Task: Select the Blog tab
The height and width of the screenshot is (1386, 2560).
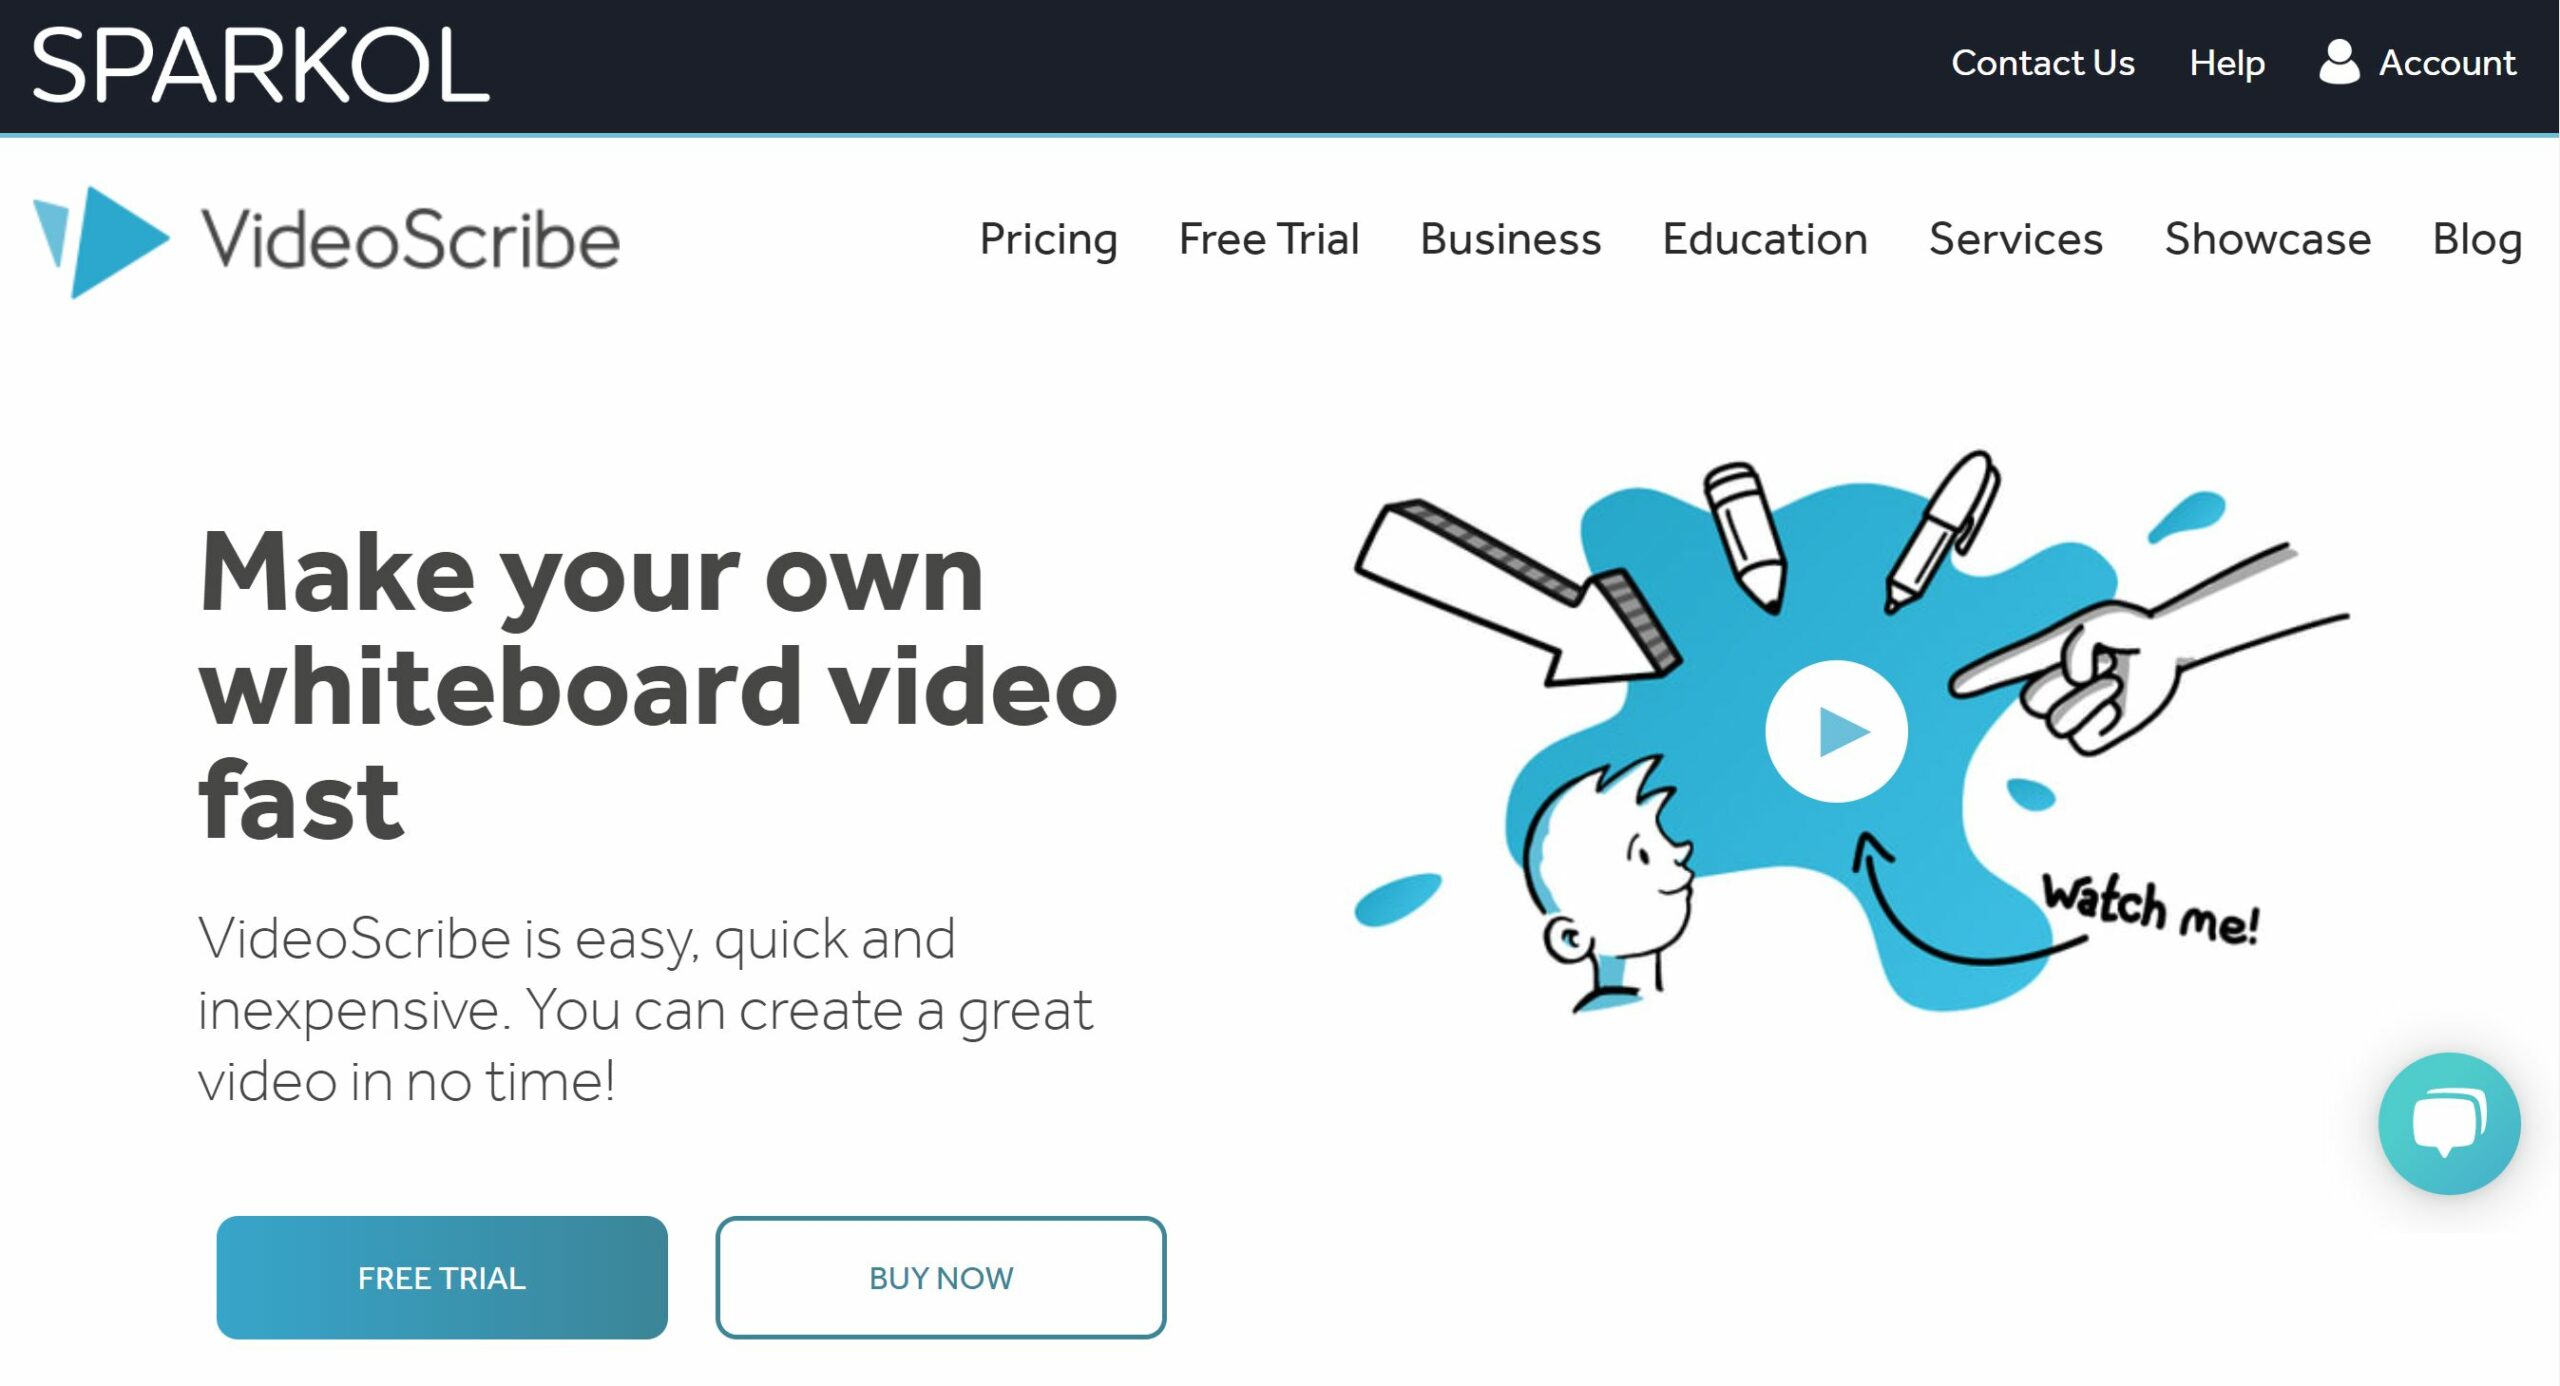Action: click(2478, 239)
